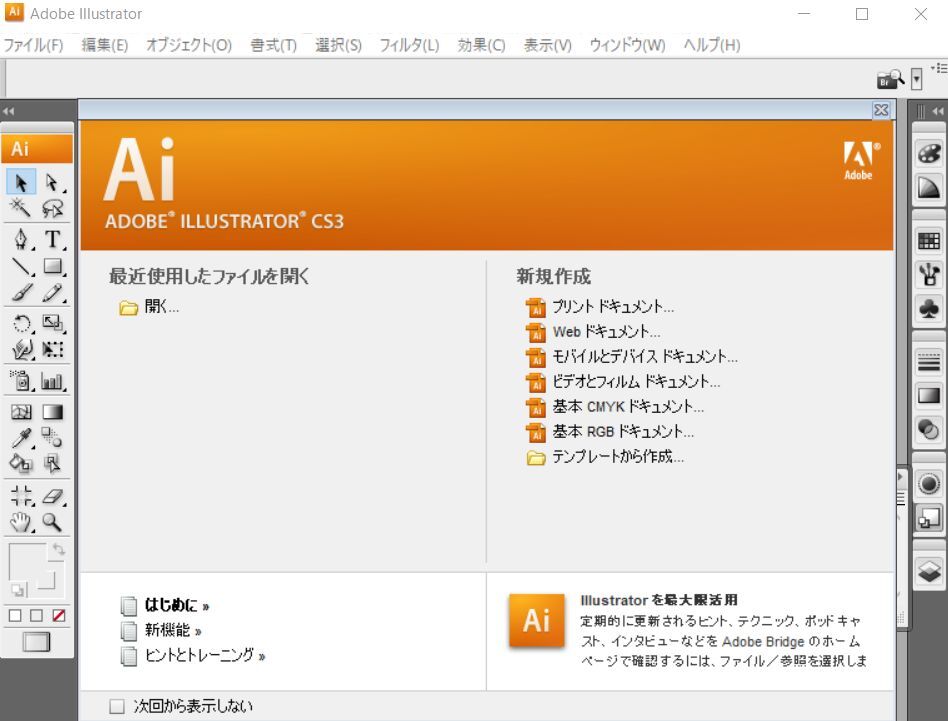Select the Paintbrush tool
This screenshot has width=948, height=721.
pyautogui.click(x=21, y=293)
